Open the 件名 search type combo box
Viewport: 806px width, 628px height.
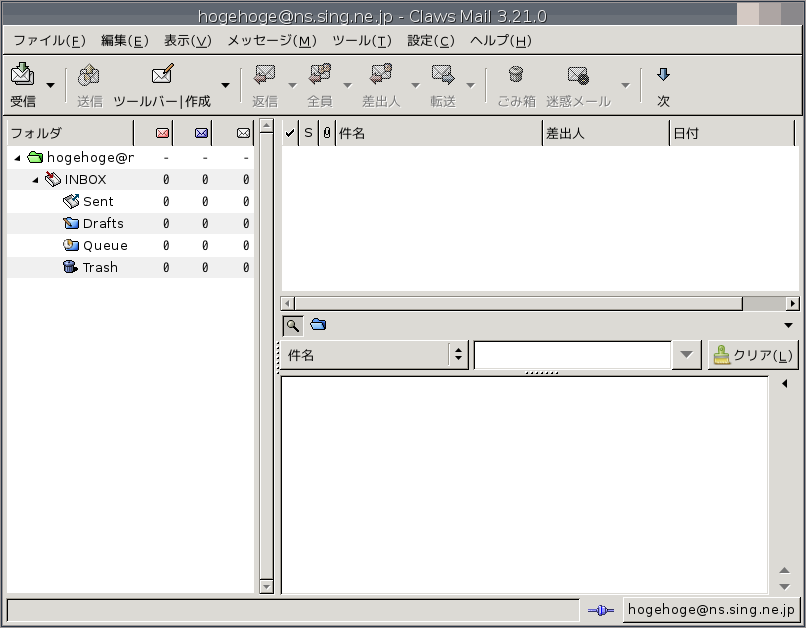(x=374, y=355)
